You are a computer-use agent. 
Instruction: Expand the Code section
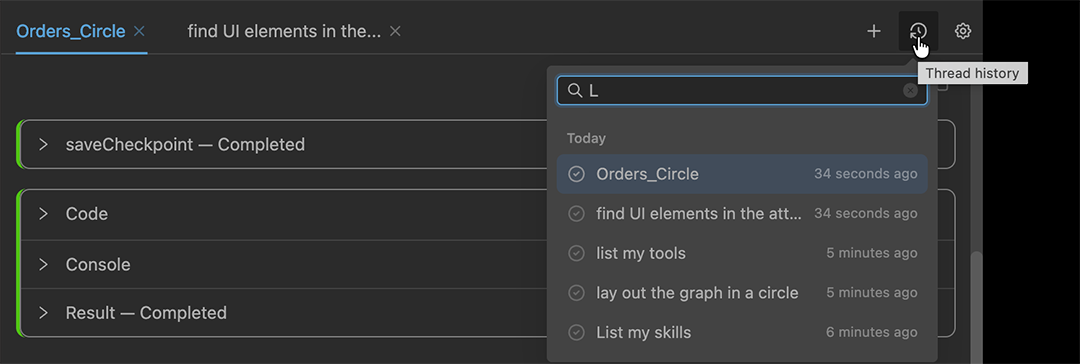point(43,214)
